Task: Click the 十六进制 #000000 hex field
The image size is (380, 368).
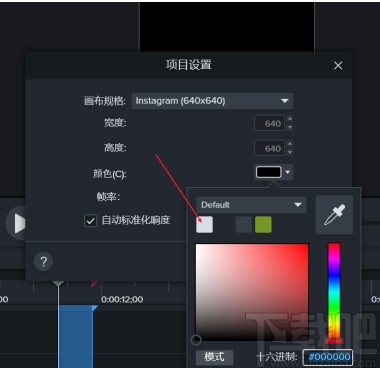Action: (x=328, y=357)
